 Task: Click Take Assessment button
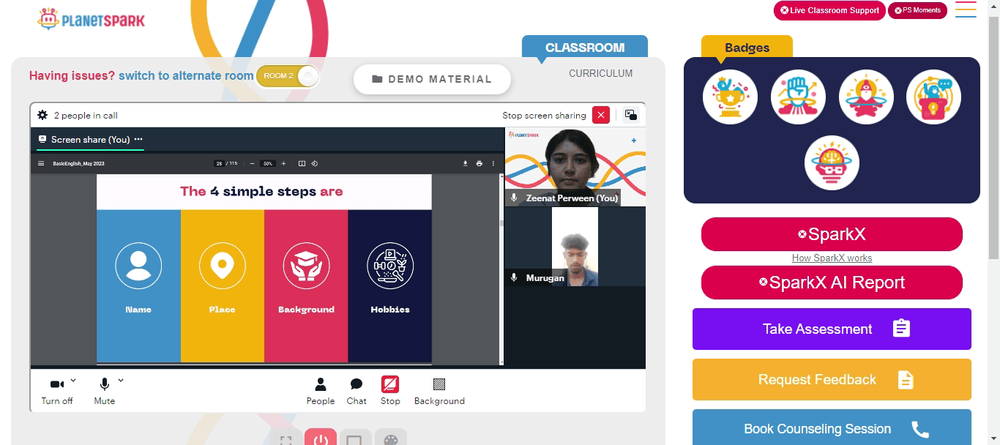click(x=832, y=329)
